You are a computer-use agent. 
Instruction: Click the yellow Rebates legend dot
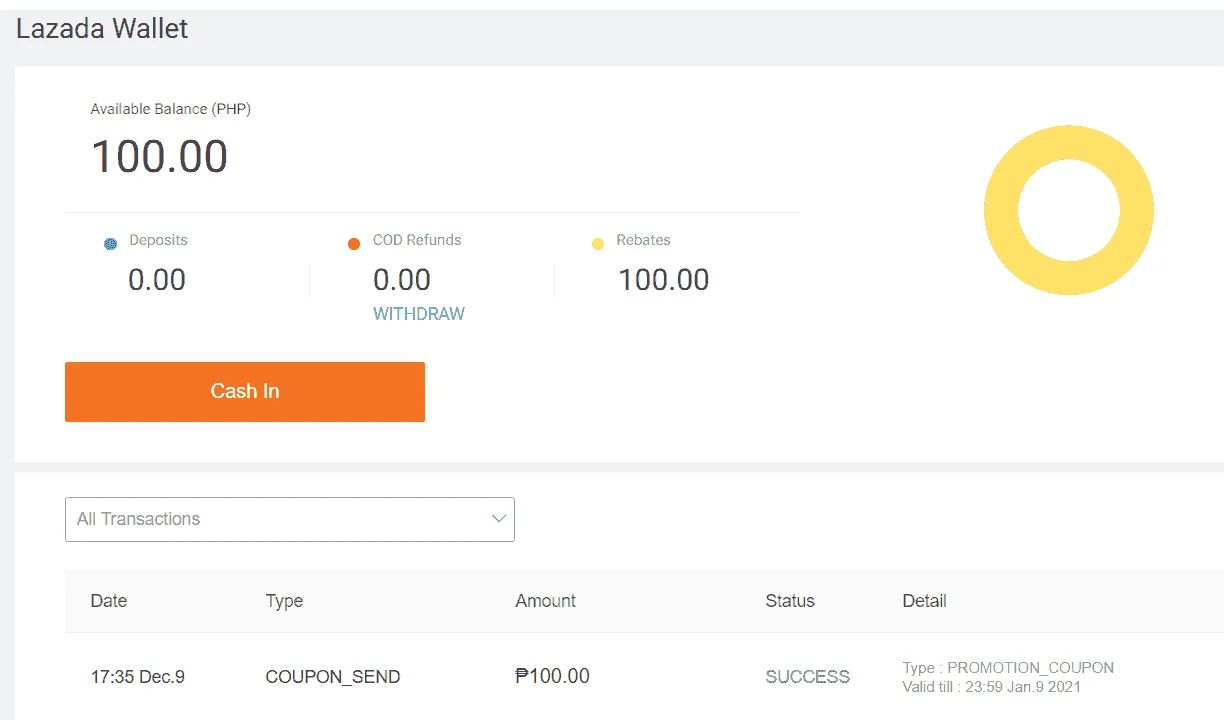598,244
